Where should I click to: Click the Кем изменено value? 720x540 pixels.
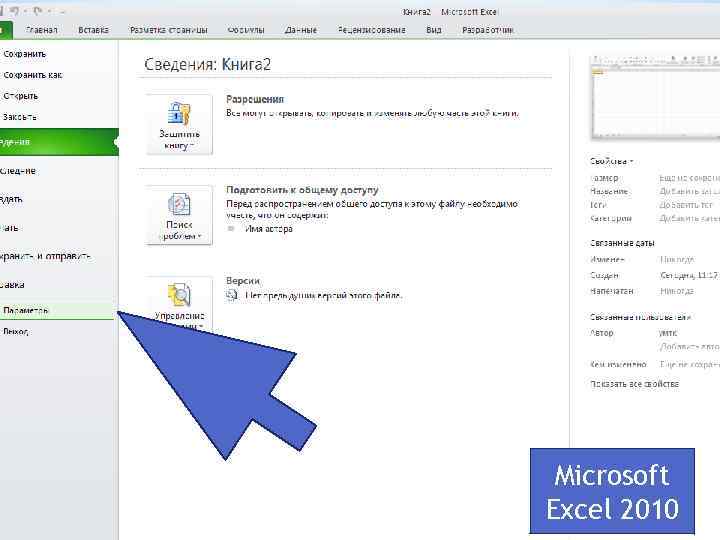(x=689, y=365)
